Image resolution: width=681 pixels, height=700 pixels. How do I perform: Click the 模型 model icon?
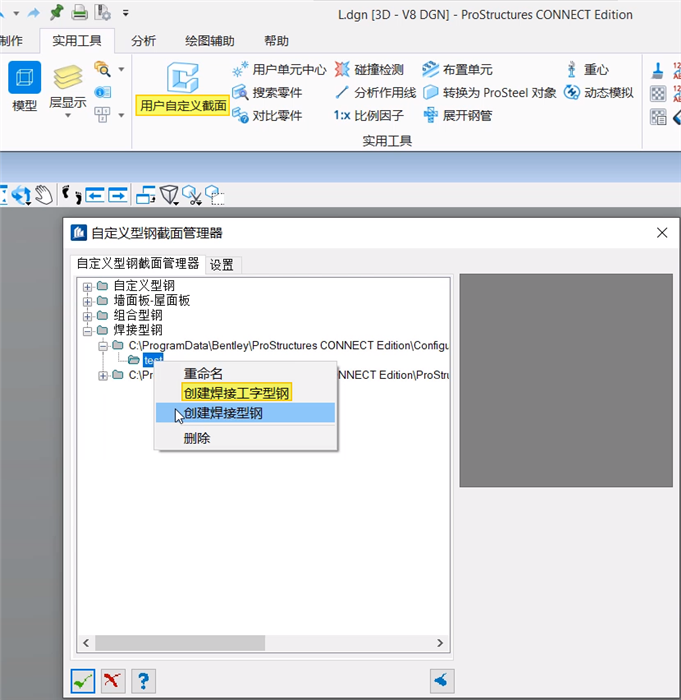click(x=25, y=86)
